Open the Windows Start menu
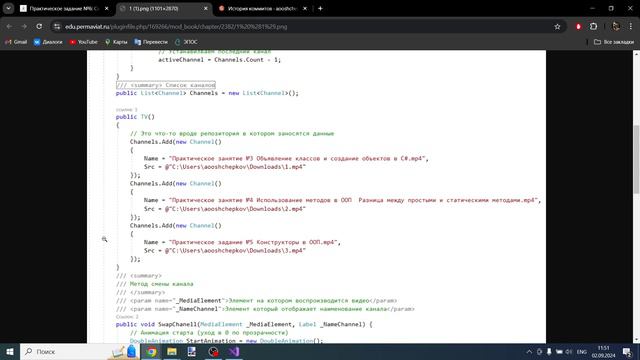640x360 pixels. pyautogui.click(x=10, y=351)
